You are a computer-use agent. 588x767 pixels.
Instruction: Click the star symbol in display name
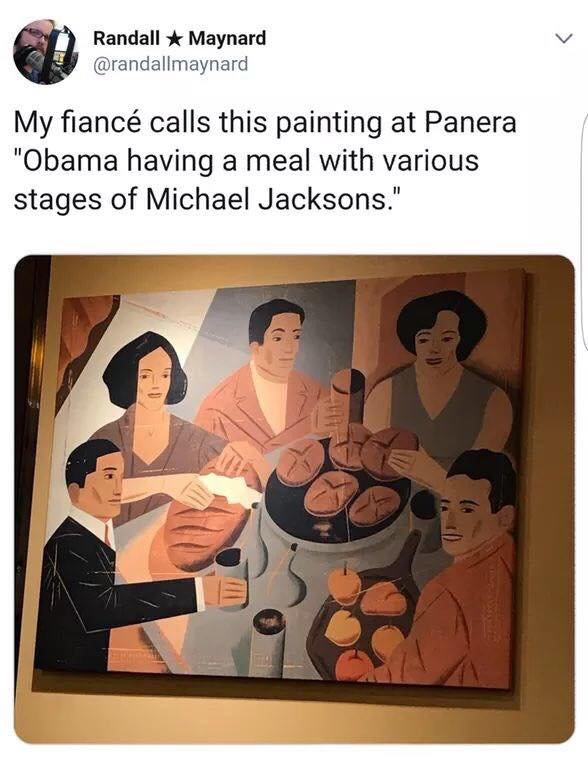coord(174,39)
